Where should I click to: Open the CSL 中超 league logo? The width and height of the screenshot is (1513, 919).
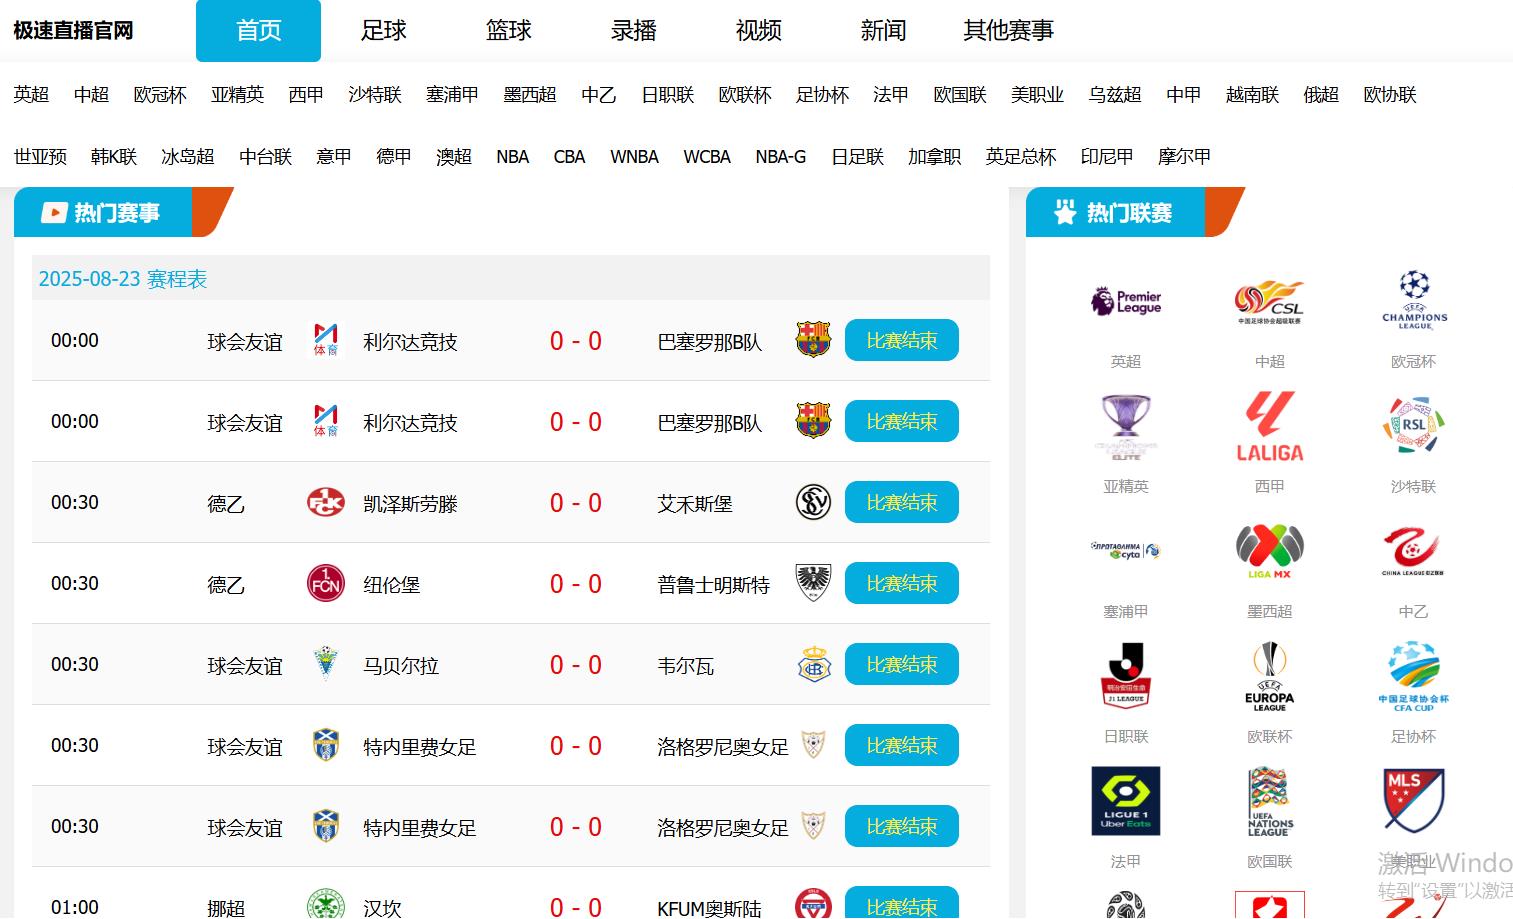pos(1269,301)
